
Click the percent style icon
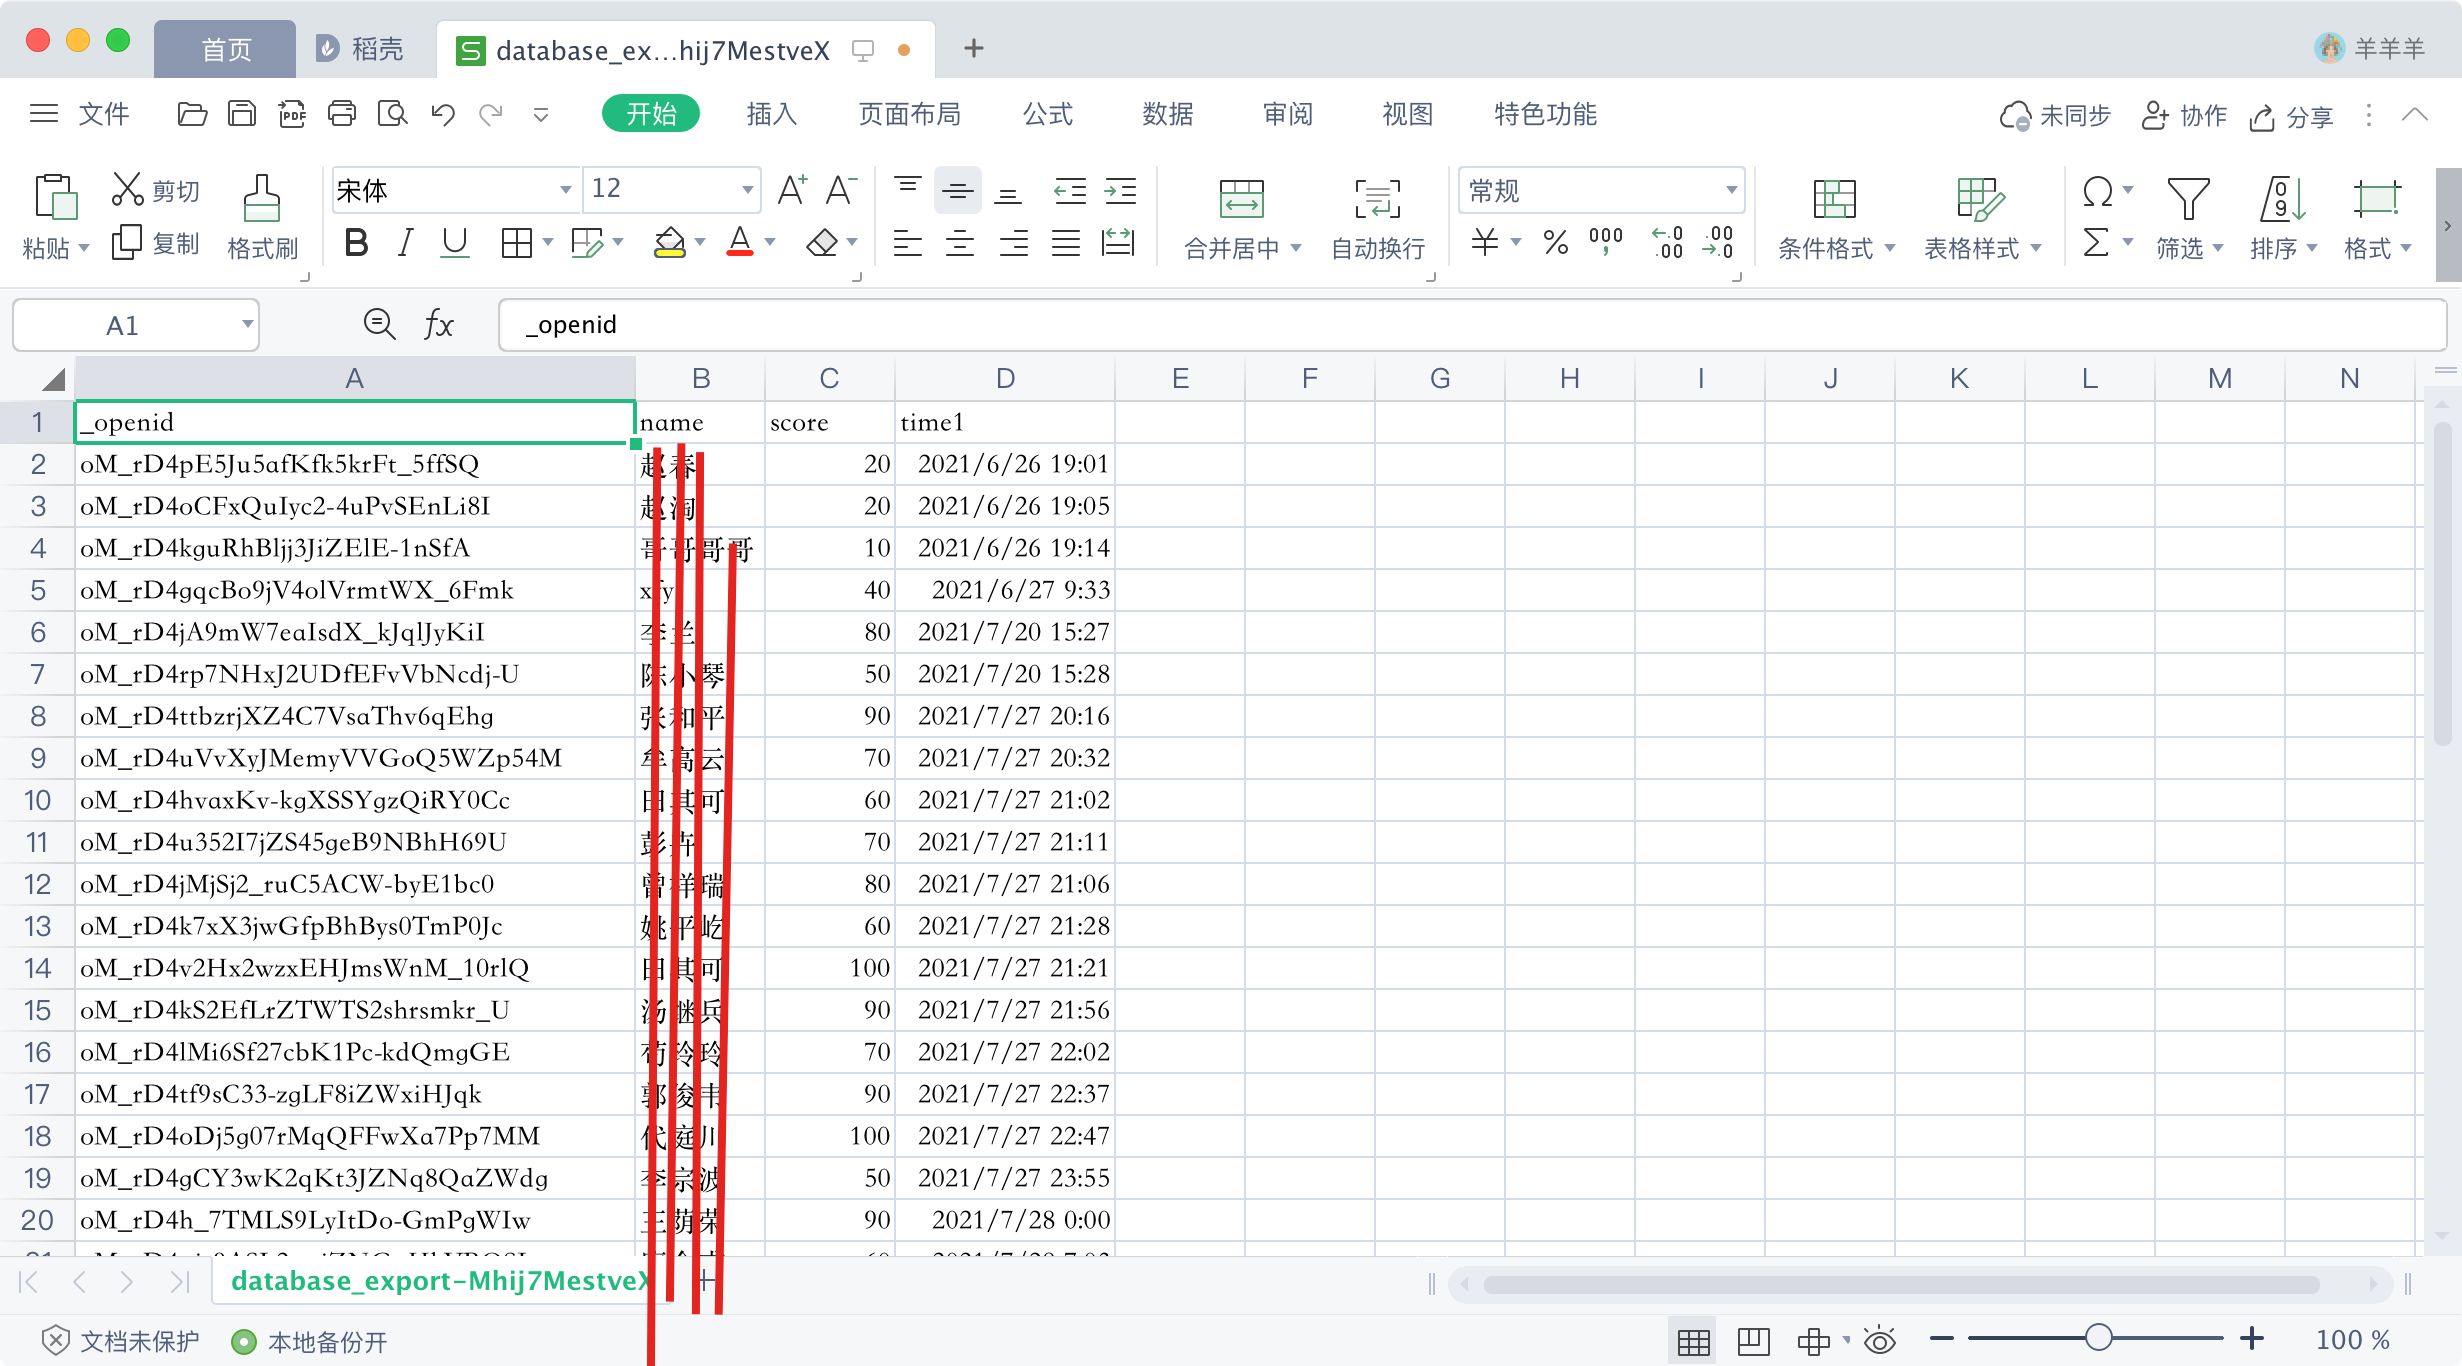point(1555,241)
